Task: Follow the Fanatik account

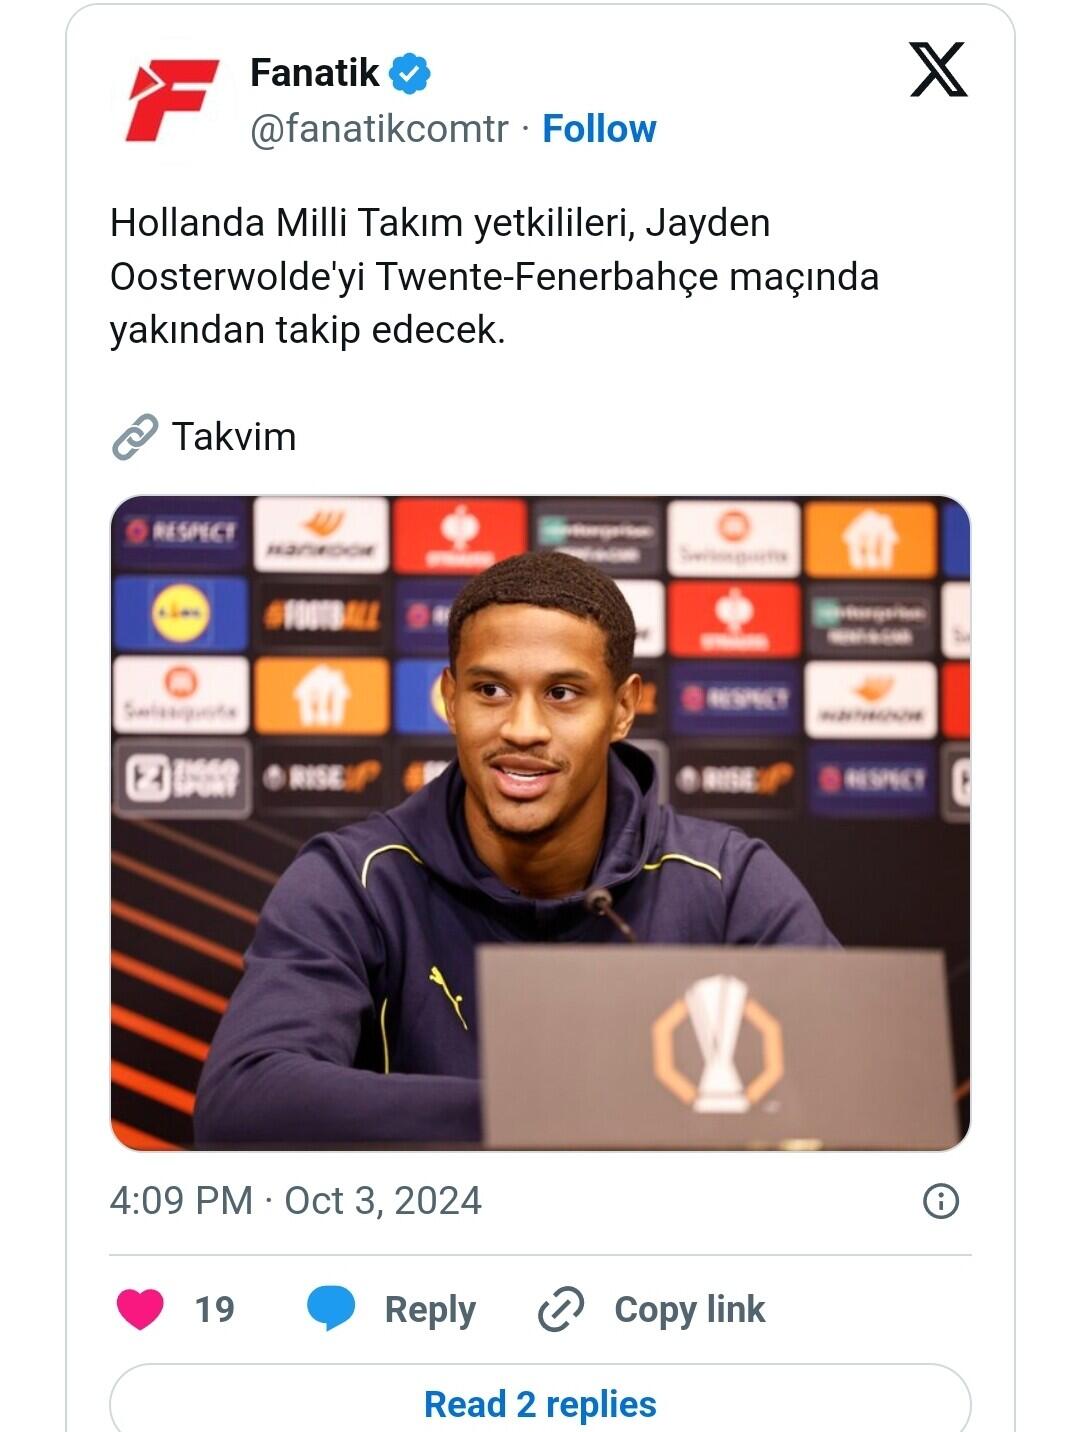Action: [599, 129]
